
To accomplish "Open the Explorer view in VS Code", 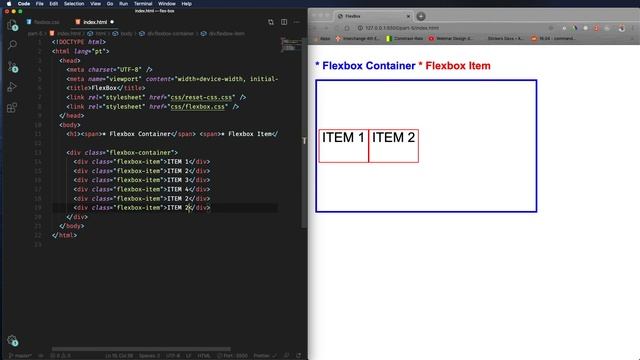I will [x=12, y=25].
